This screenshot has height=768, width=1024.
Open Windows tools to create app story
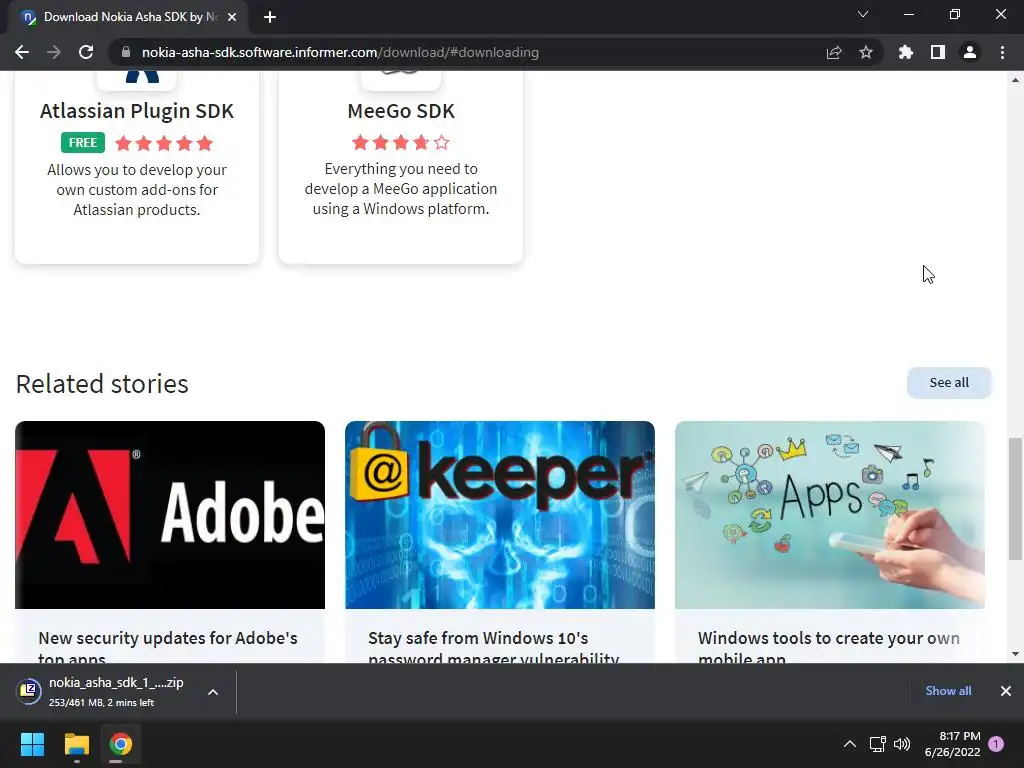click(829, 646)
